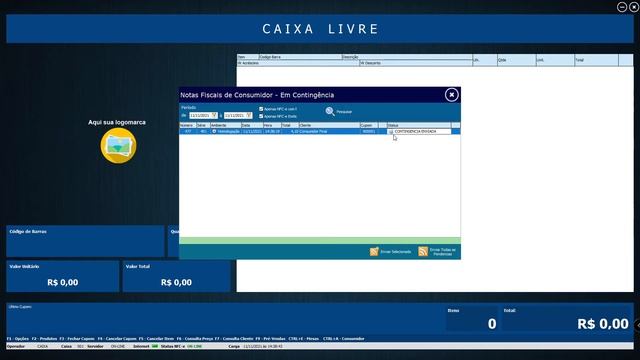Click the F3 - Fechar Cupom shortcut
The width and height of the screenshot is (640, 360).
[77, 338]
